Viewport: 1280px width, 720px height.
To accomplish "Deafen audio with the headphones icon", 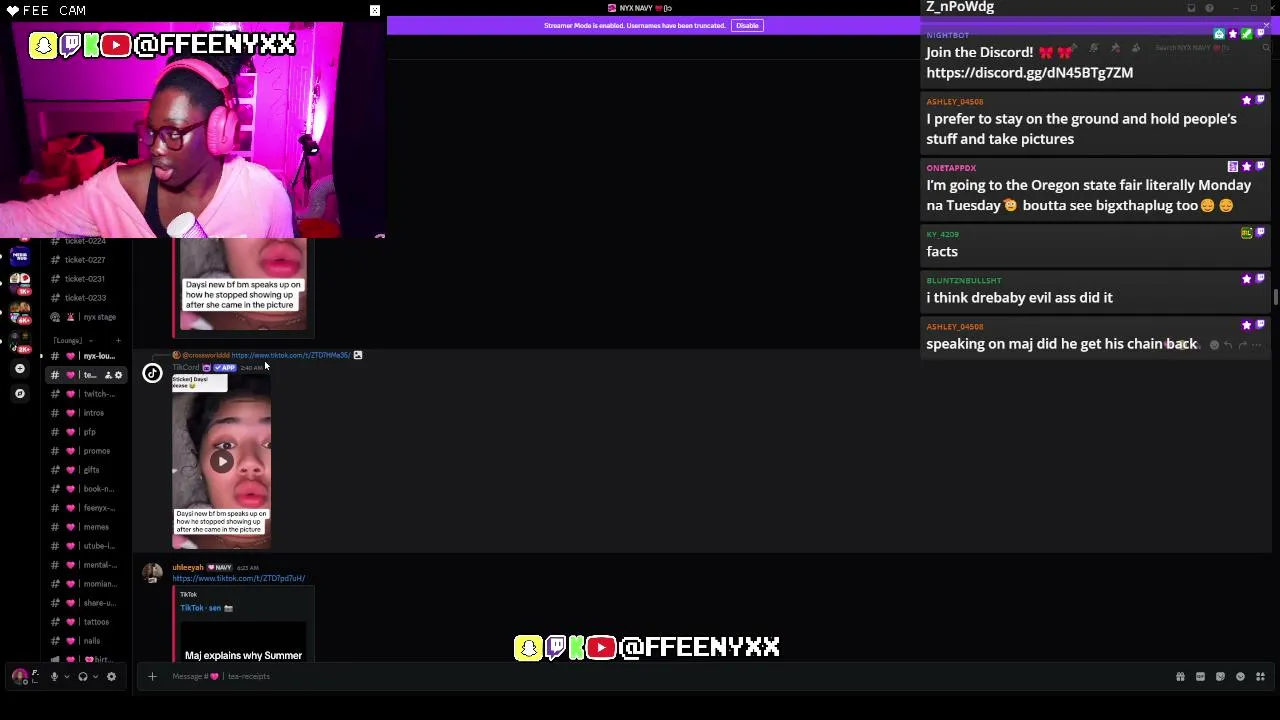I will pyautogui.click(x=83, y=676).
